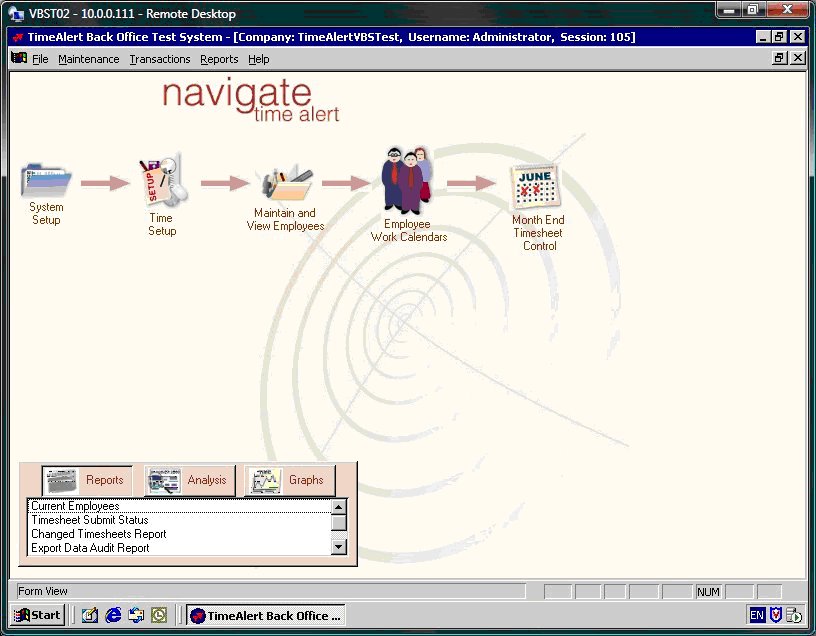The image size is (816, 636).
Task: Close the Remote Desktop window
Action: pos(787,9)
